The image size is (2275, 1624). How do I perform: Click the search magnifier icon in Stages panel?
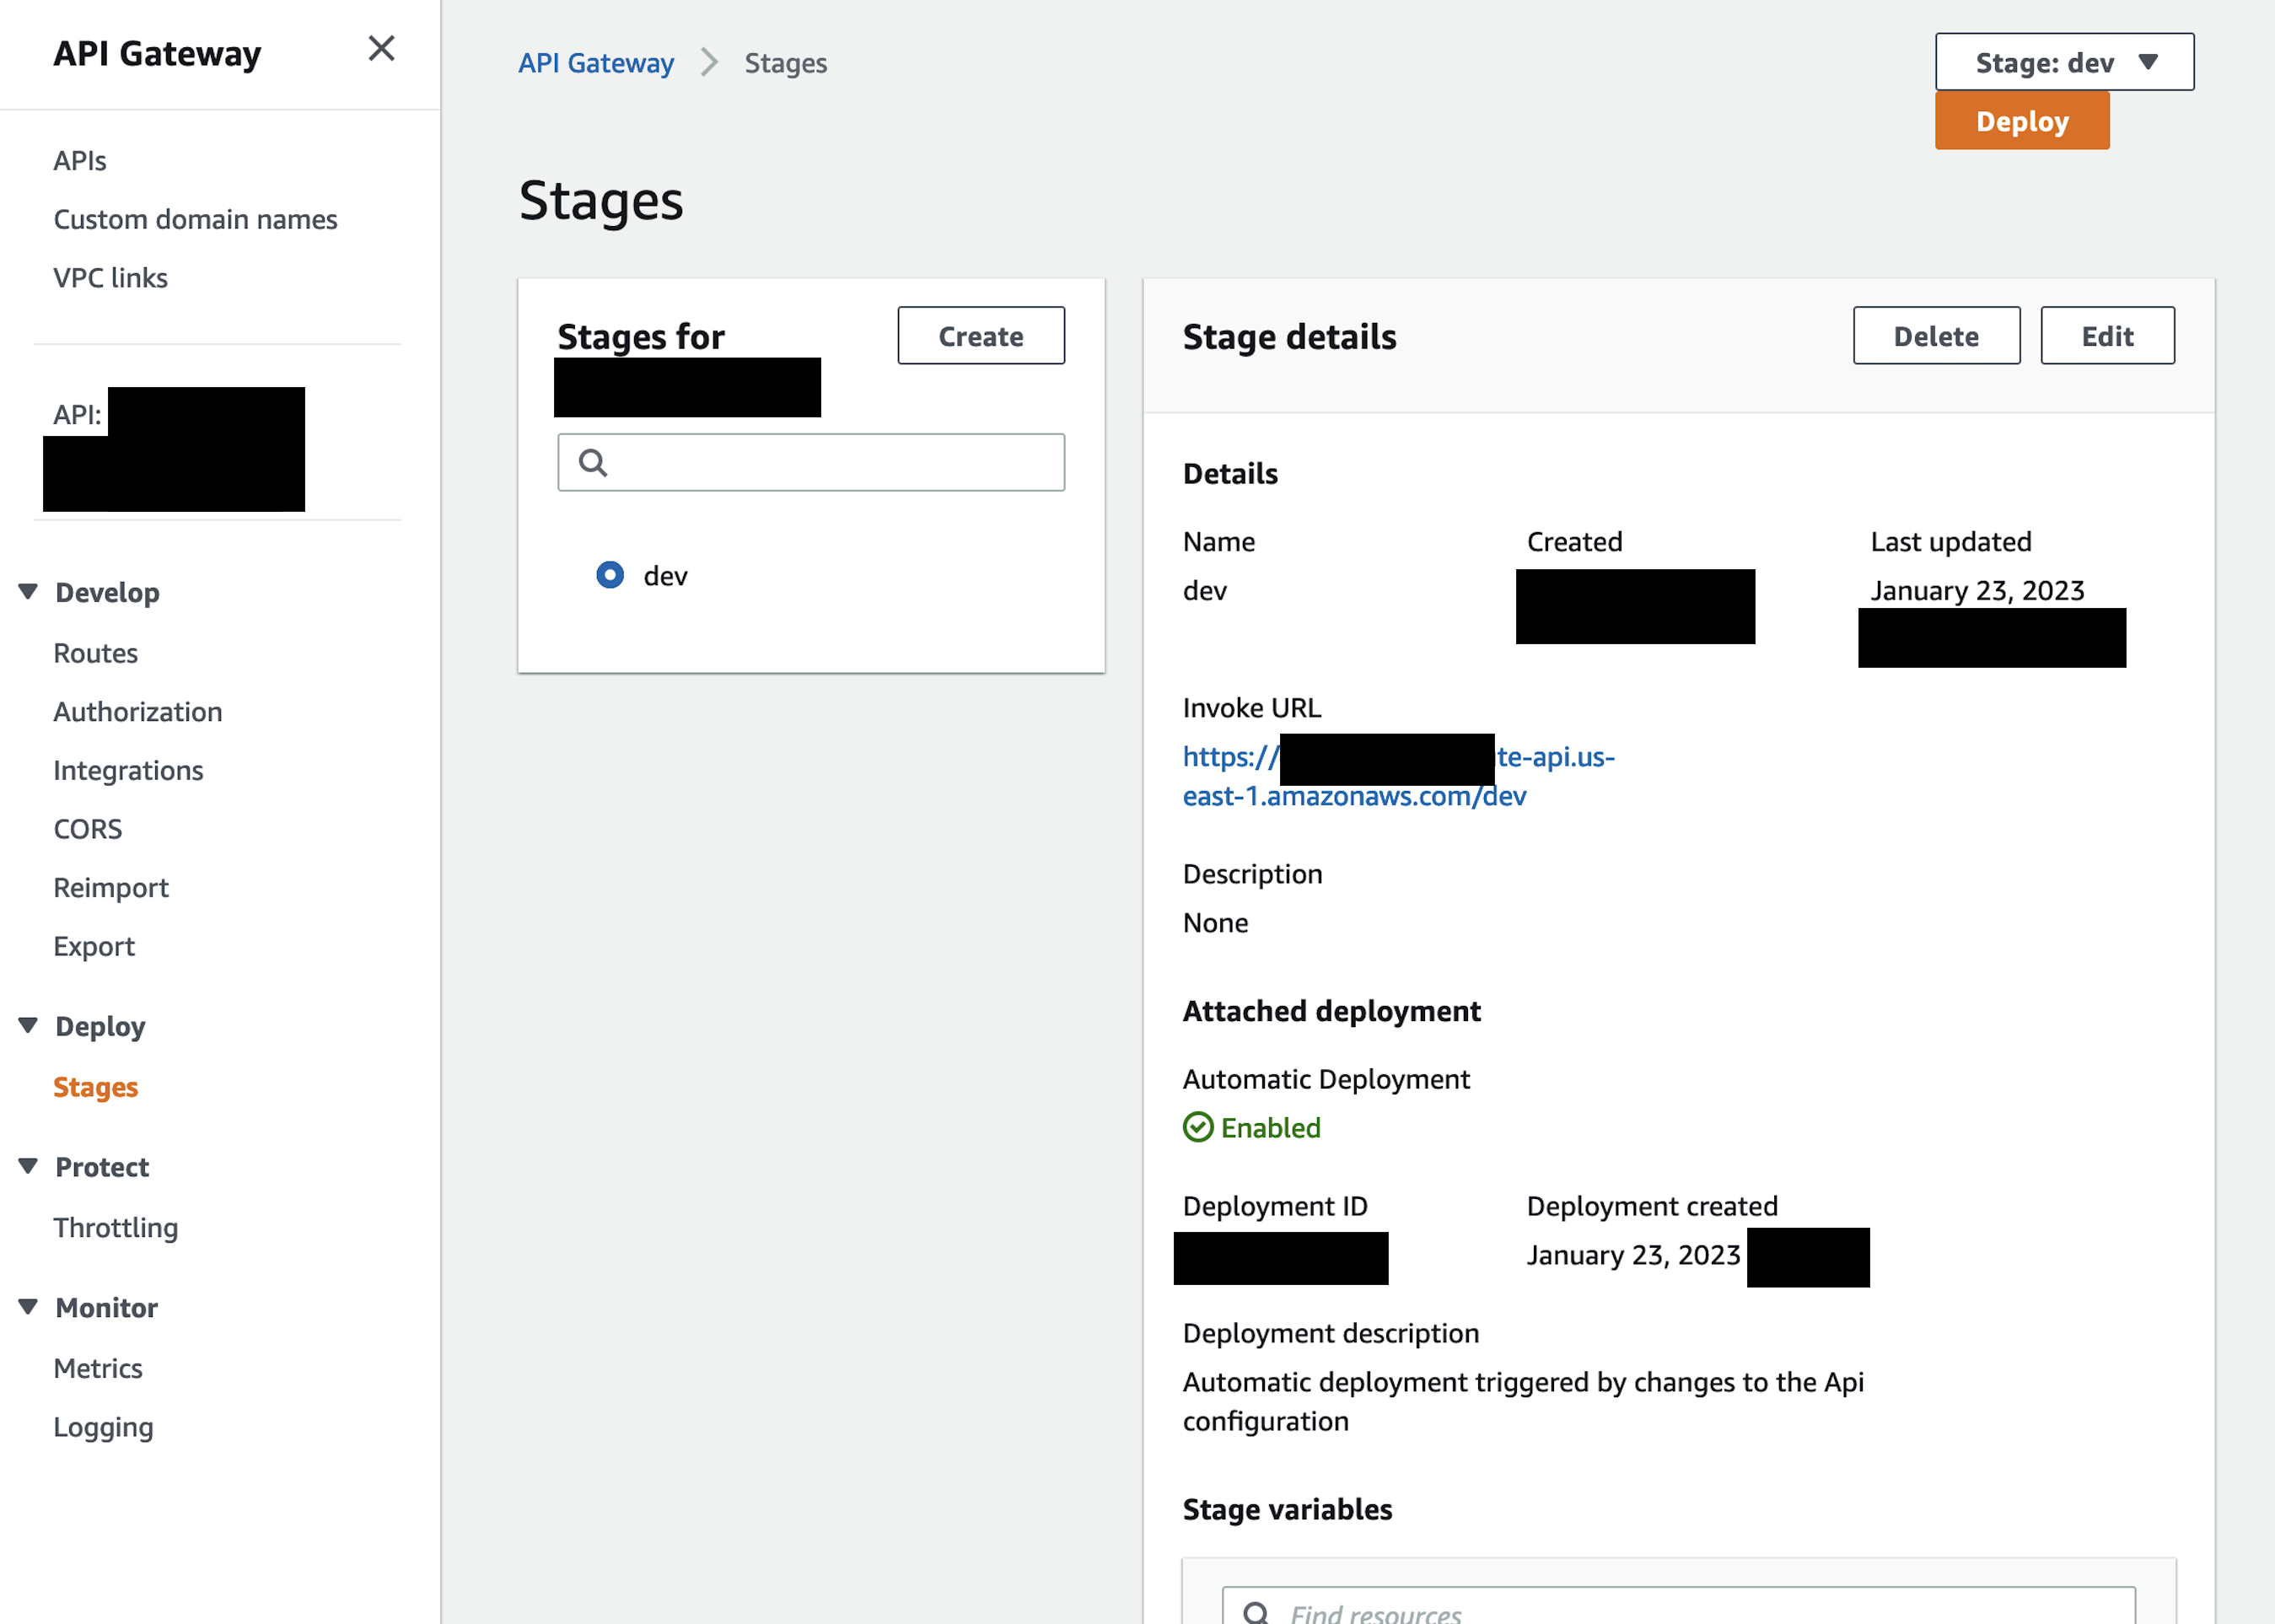tap(593, 462)
